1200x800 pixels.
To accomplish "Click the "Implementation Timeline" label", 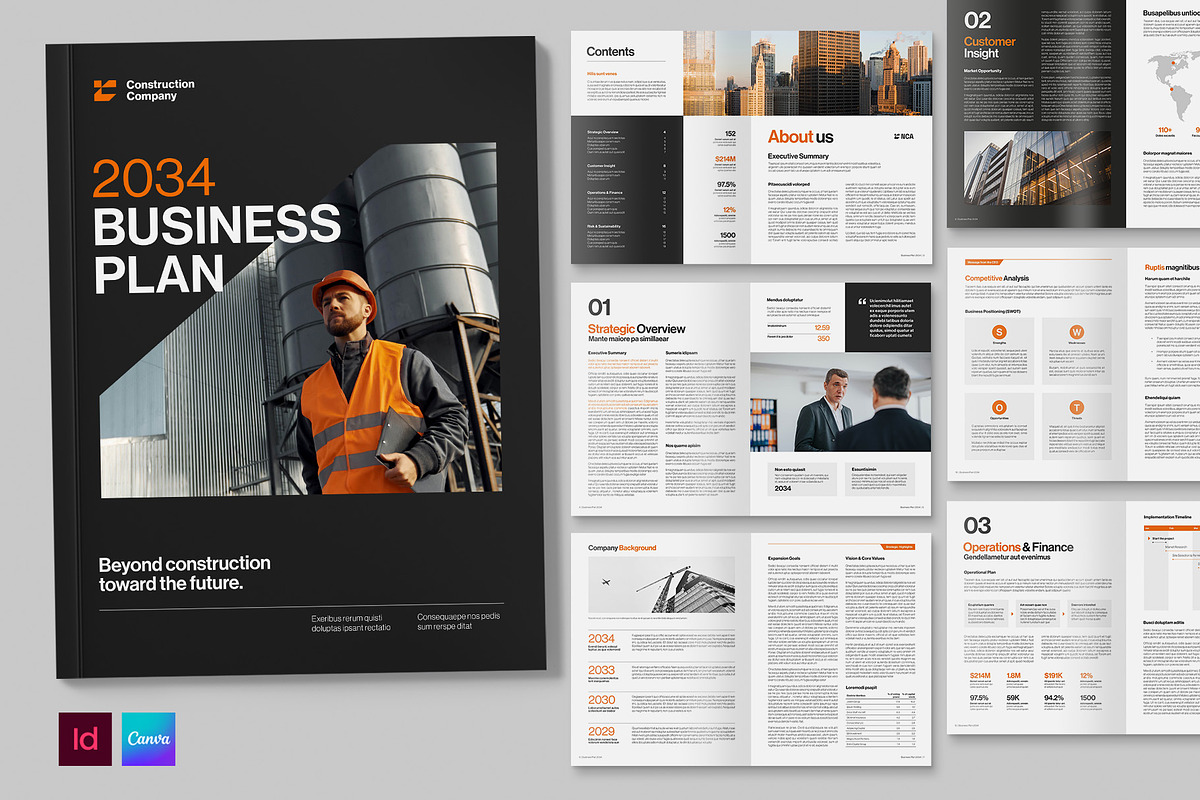I will tap(1167, 517).
